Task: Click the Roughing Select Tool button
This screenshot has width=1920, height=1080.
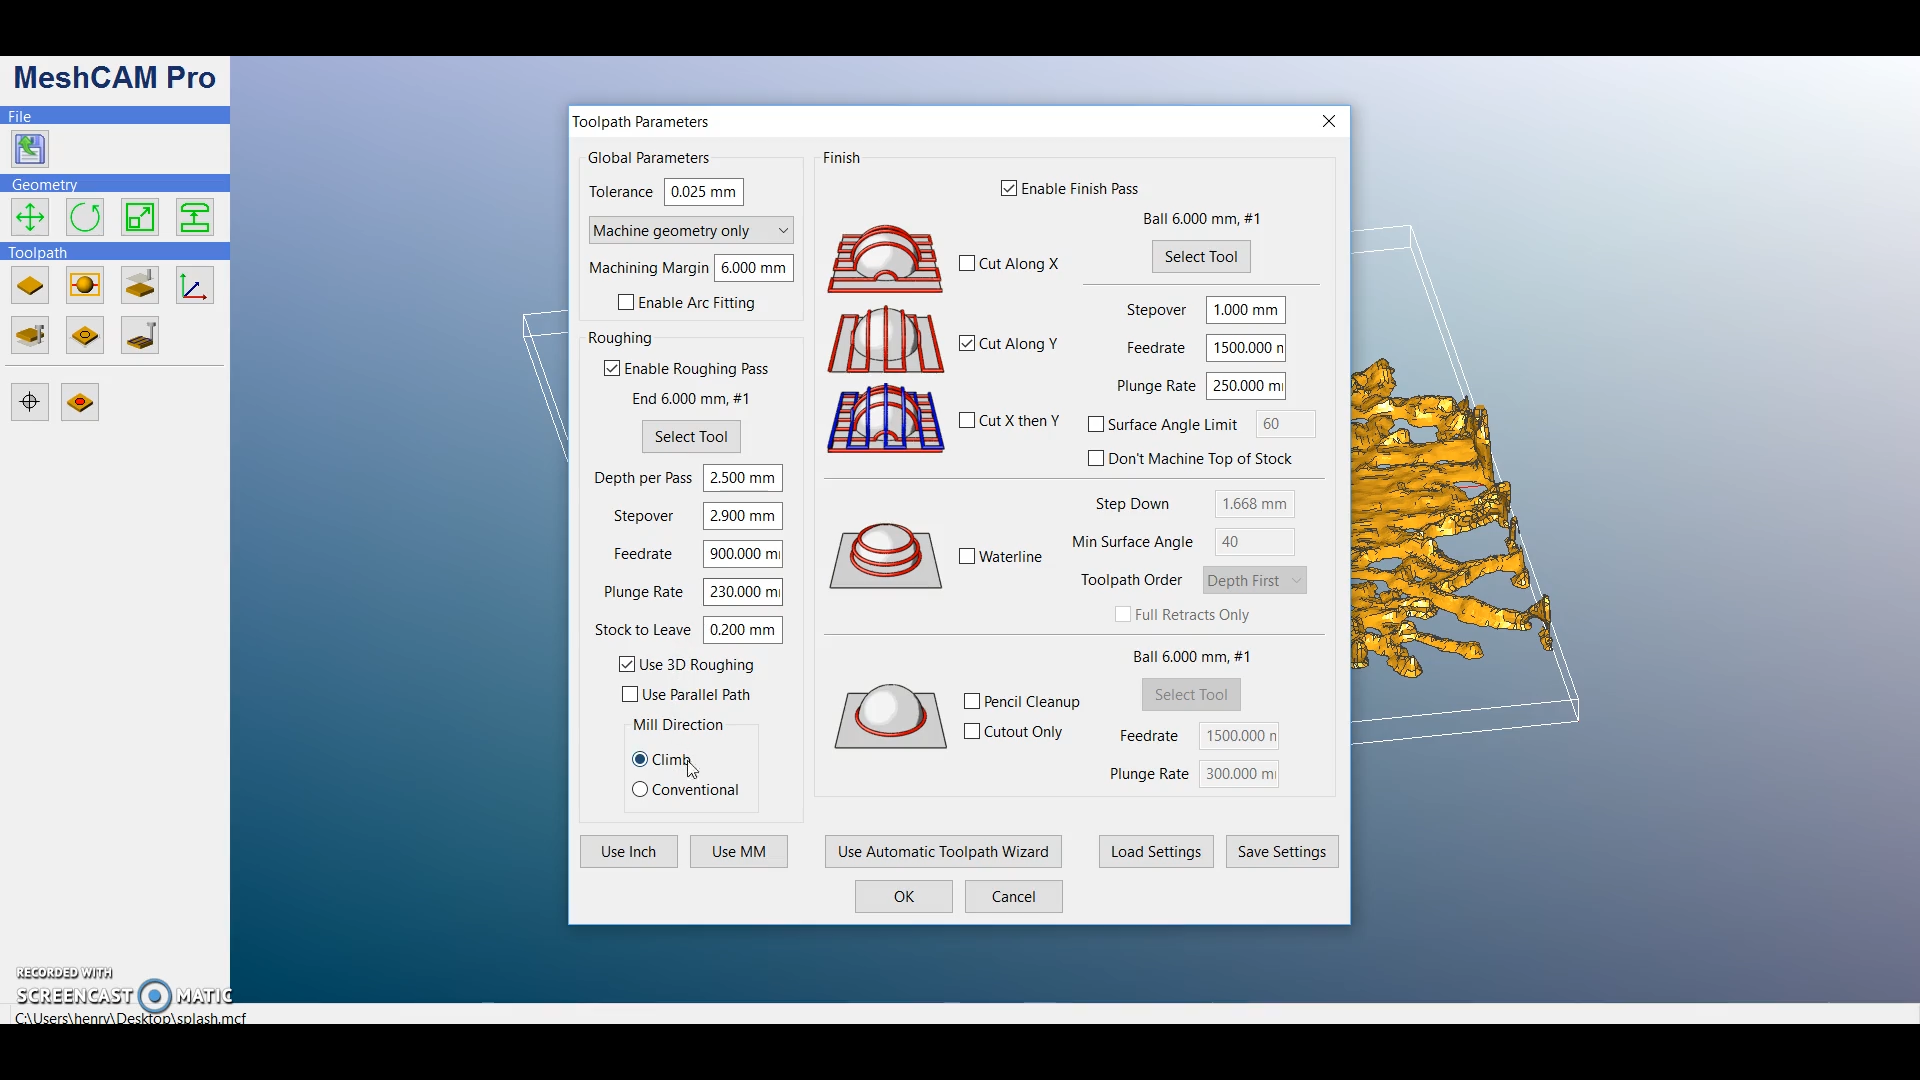Action: coord(691,436)
